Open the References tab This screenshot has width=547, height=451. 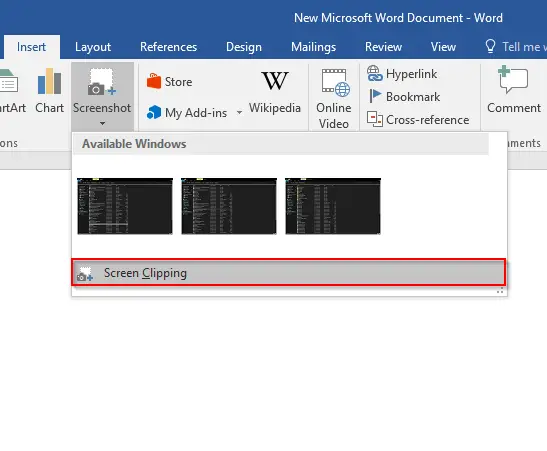[x=168, y=47]
